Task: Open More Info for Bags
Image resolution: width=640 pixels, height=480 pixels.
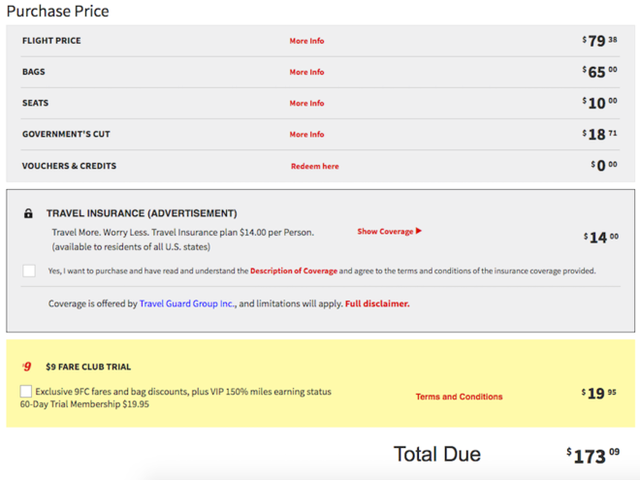Action: click(x=307, y=72)
